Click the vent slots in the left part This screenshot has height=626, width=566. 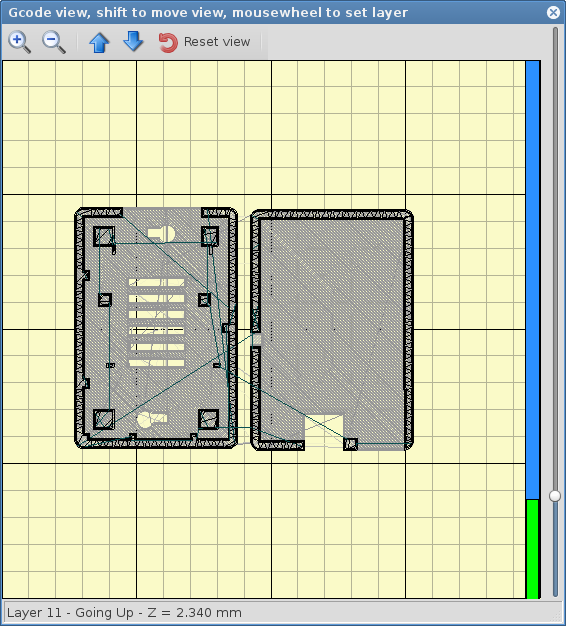tap(156, 323)
